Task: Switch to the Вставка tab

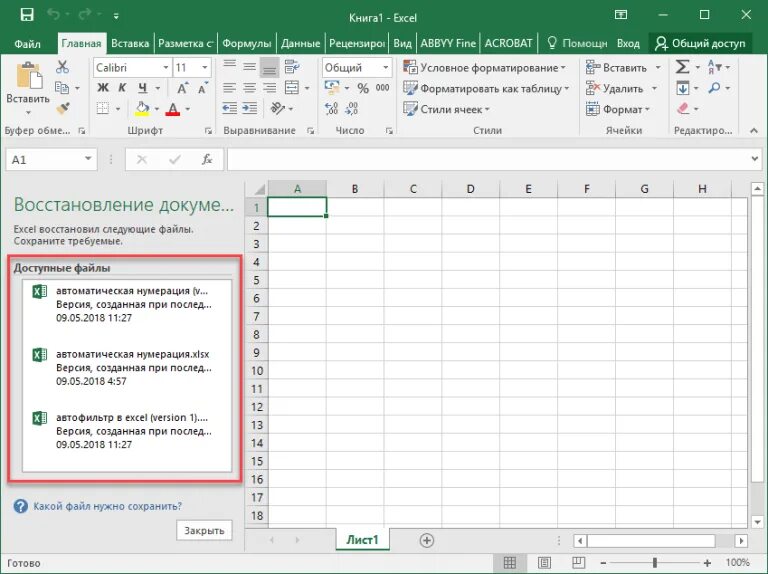Action: (x=130, y=44)
